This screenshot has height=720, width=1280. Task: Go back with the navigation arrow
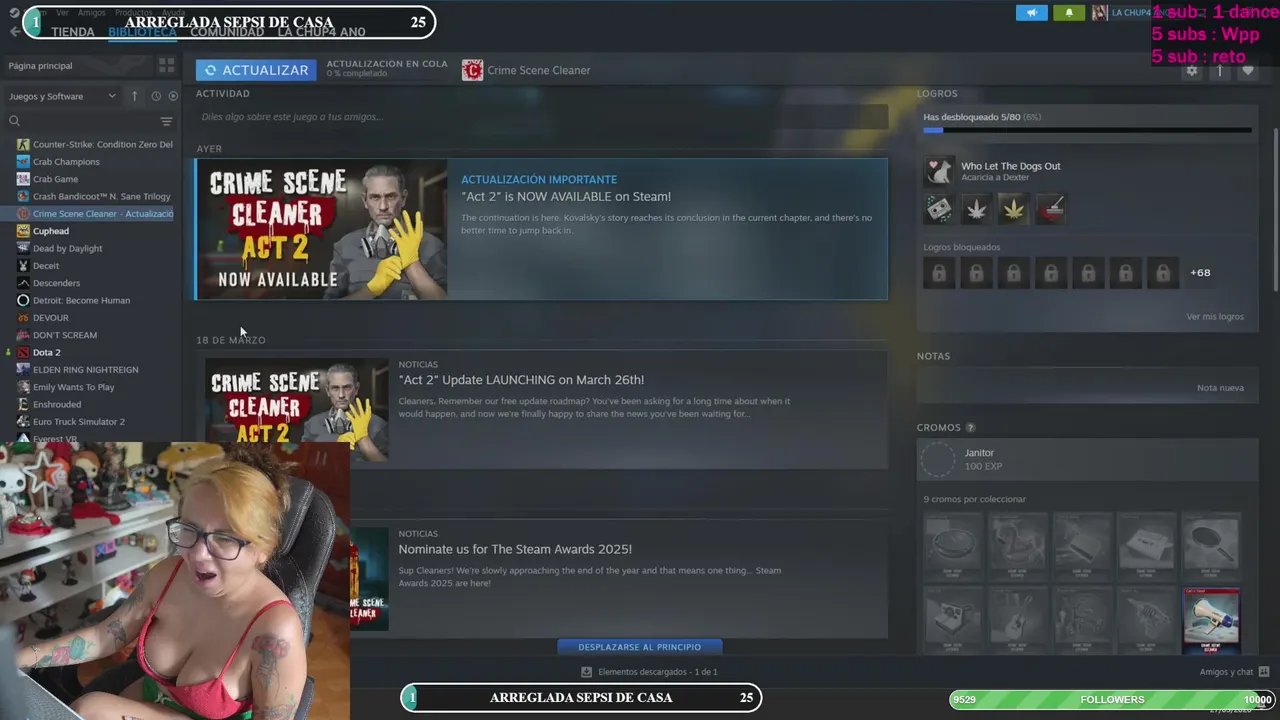[14, 31]
